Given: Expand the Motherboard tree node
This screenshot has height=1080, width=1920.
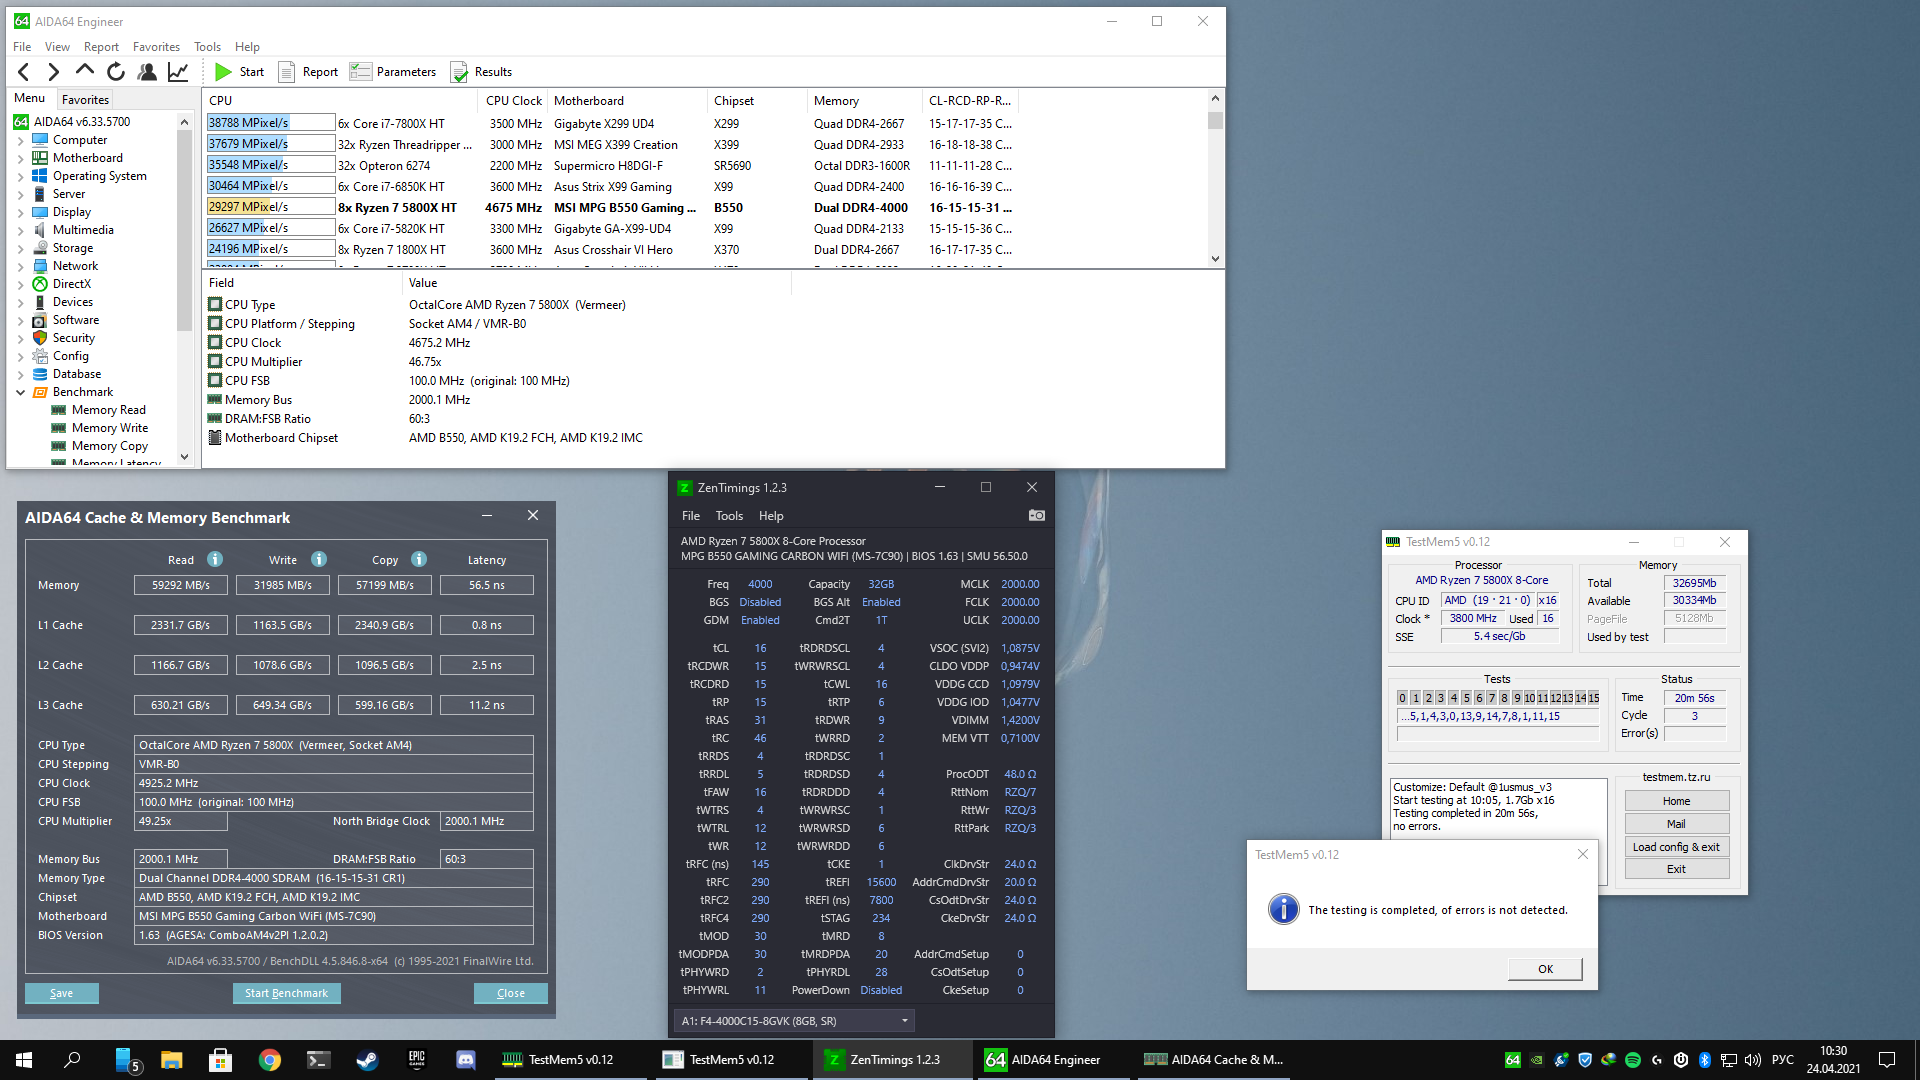Looking at the screenshot, I should pyautogui.click(x=20, y=158).
